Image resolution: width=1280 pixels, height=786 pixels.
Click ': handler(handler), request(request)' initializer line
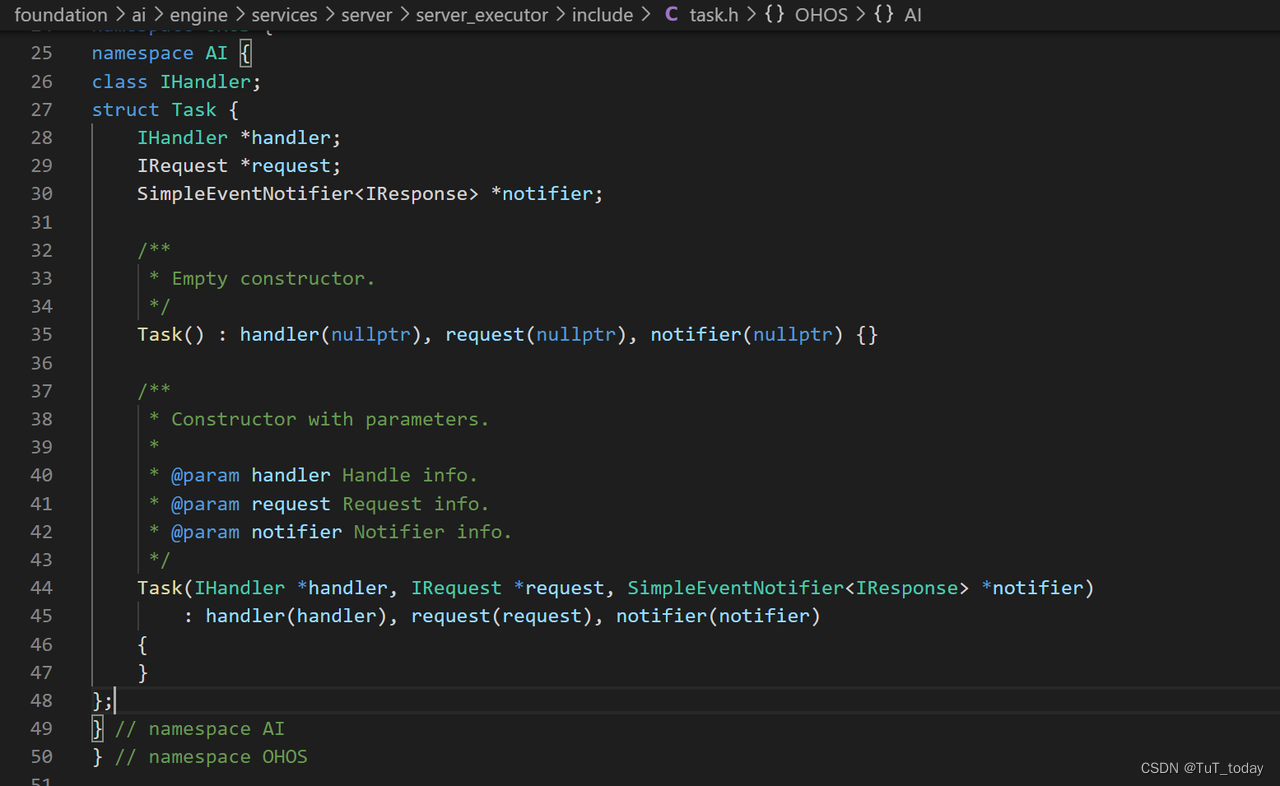pos(502,615)
